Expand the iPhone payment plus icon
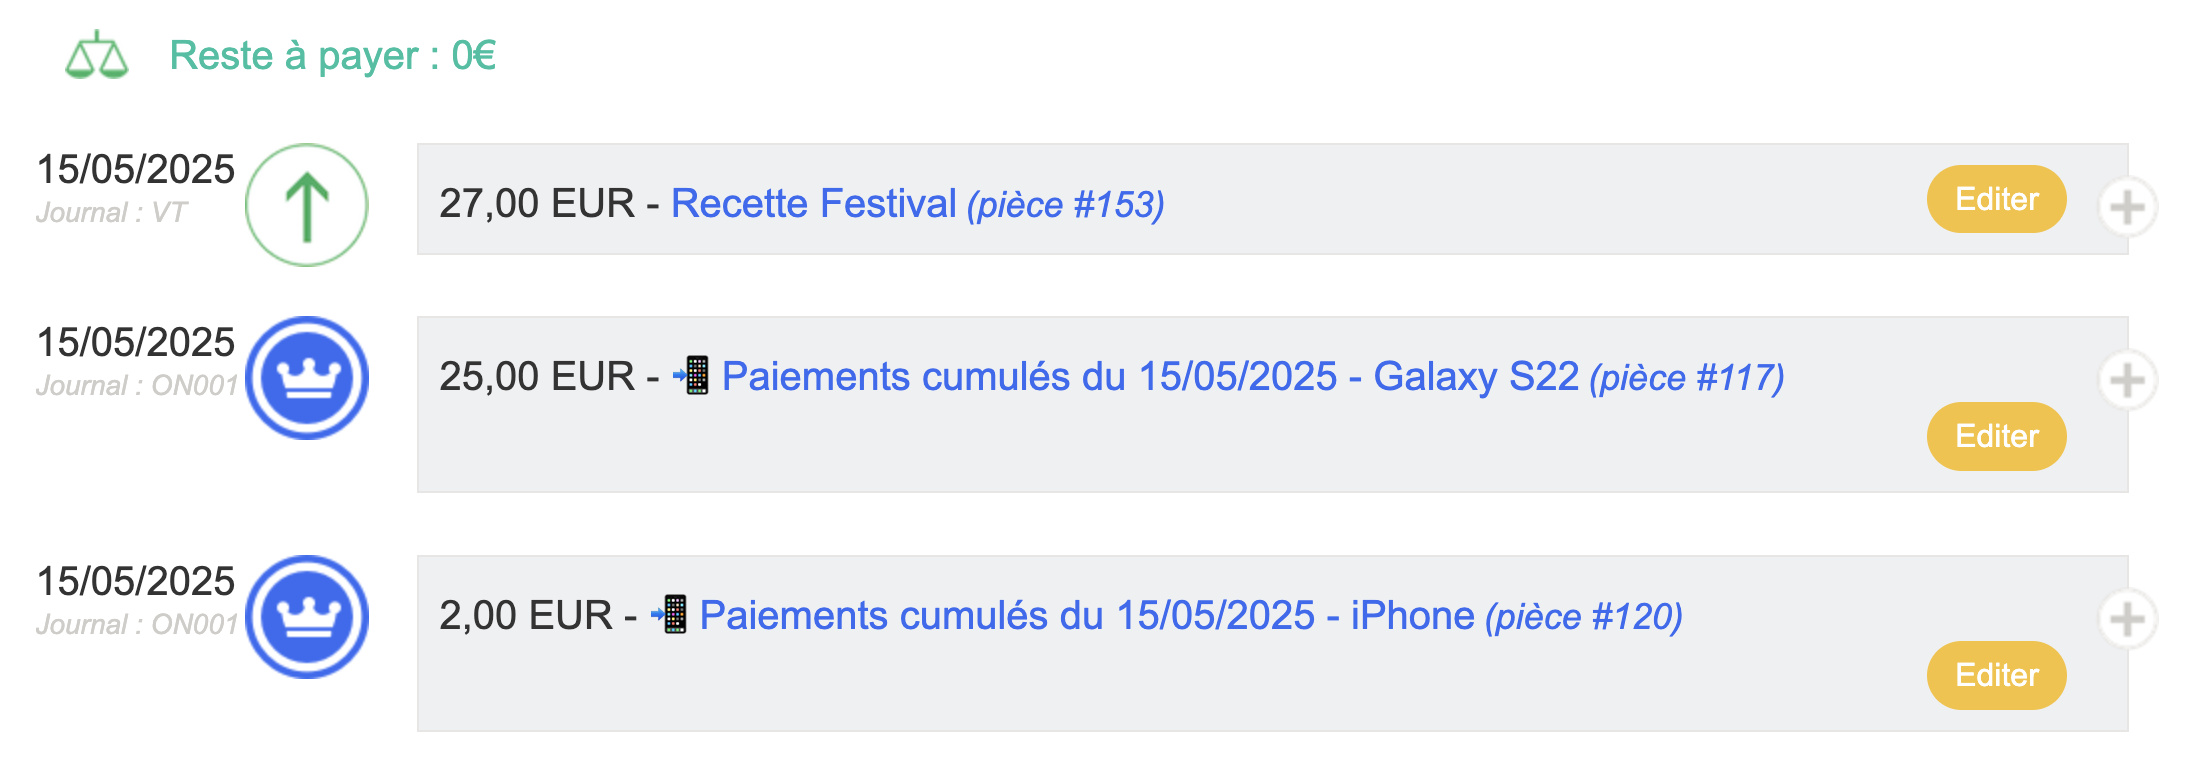The image size is (2185, 780). (x=2127, y=619)
